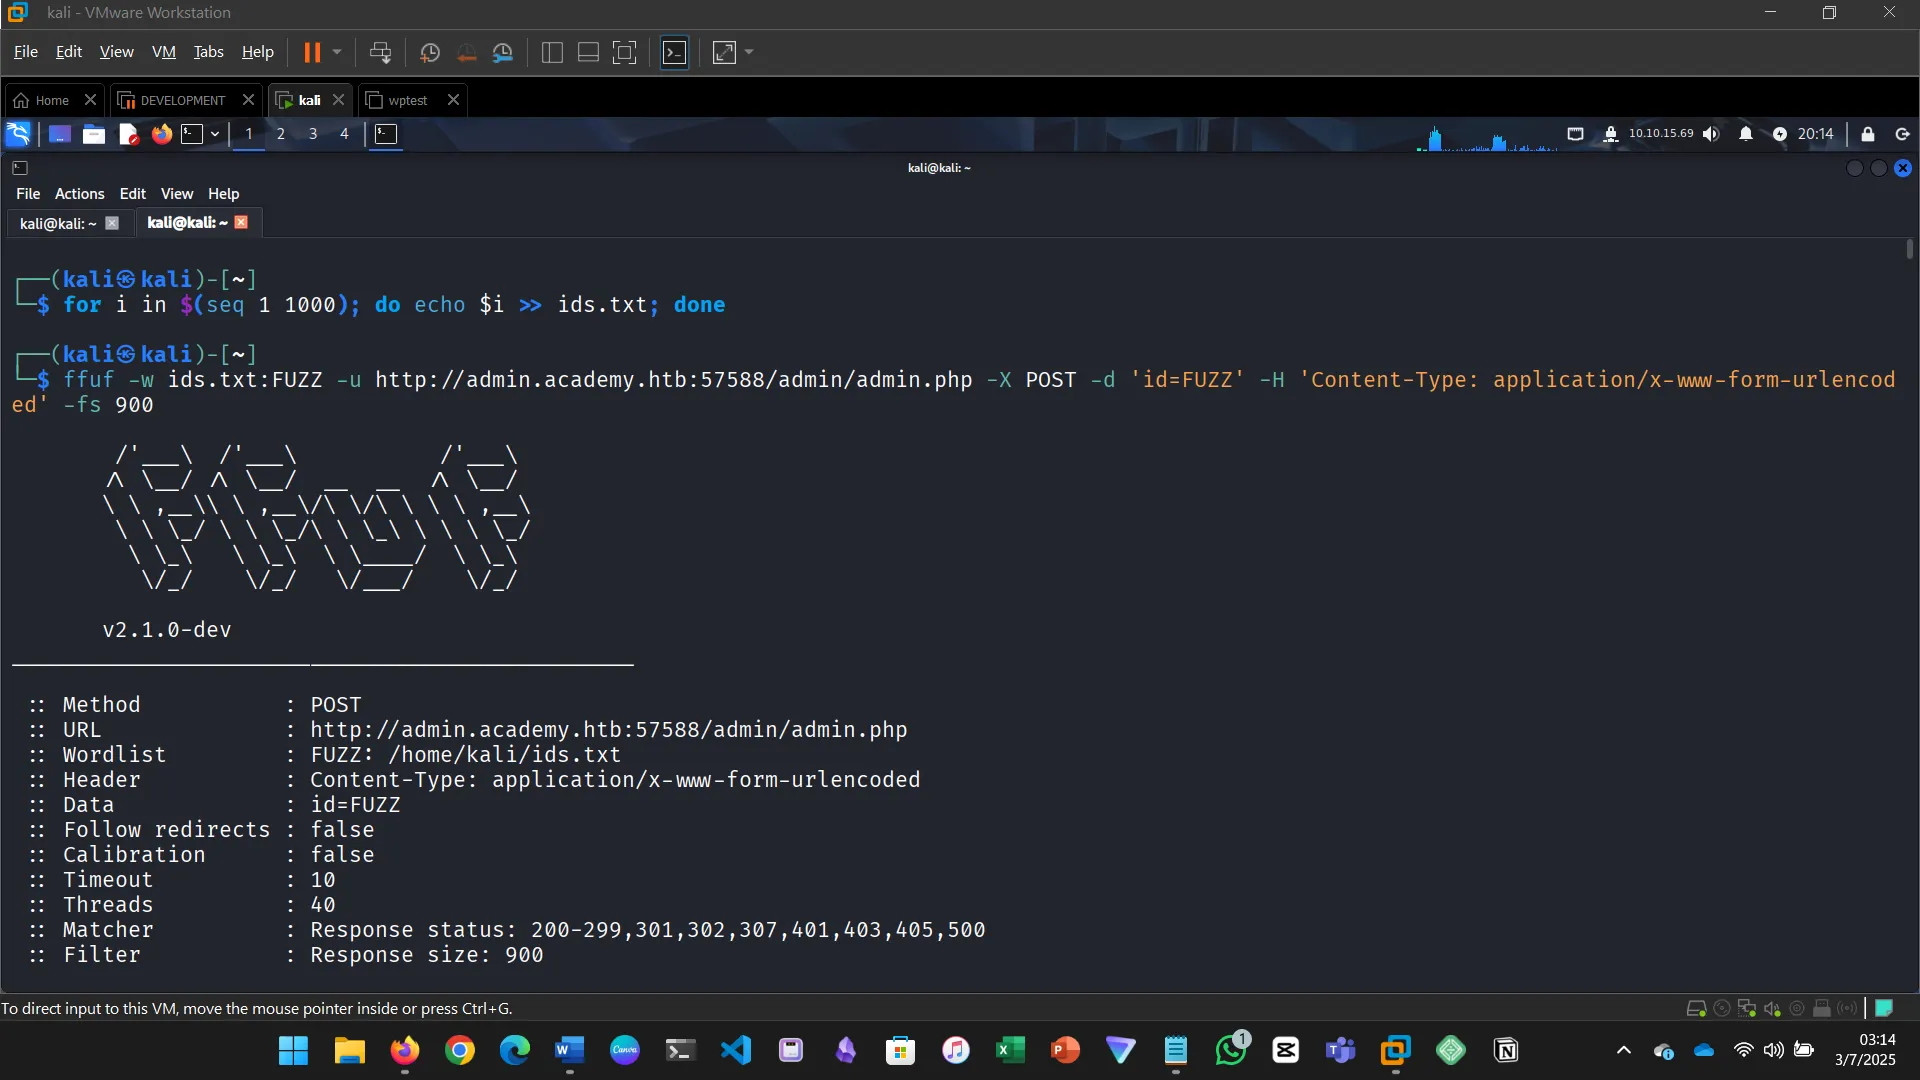The width and height of the screenshot is (1920, 1080).
Task: Switch to workspace 3
Action: coord(312,134)
